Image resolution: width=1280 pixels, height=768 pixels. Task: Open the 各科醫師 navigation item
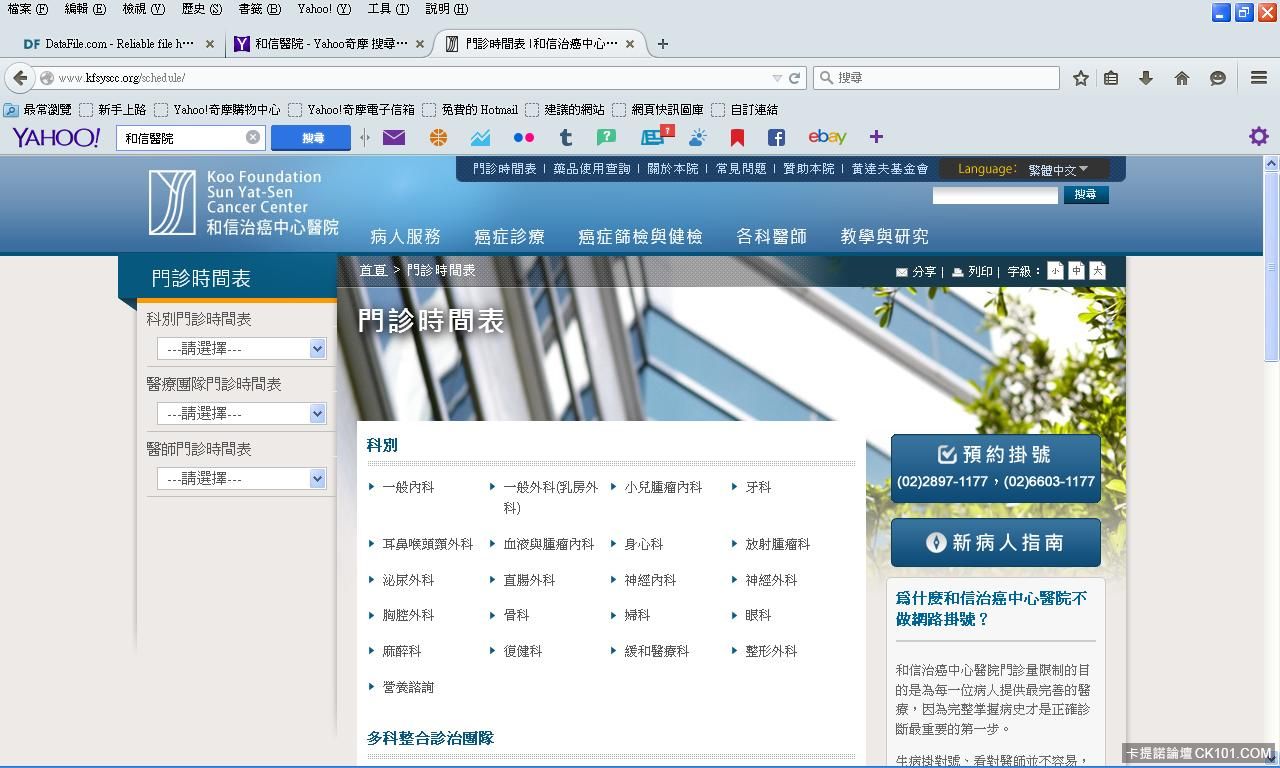click(x=771, y=237)
